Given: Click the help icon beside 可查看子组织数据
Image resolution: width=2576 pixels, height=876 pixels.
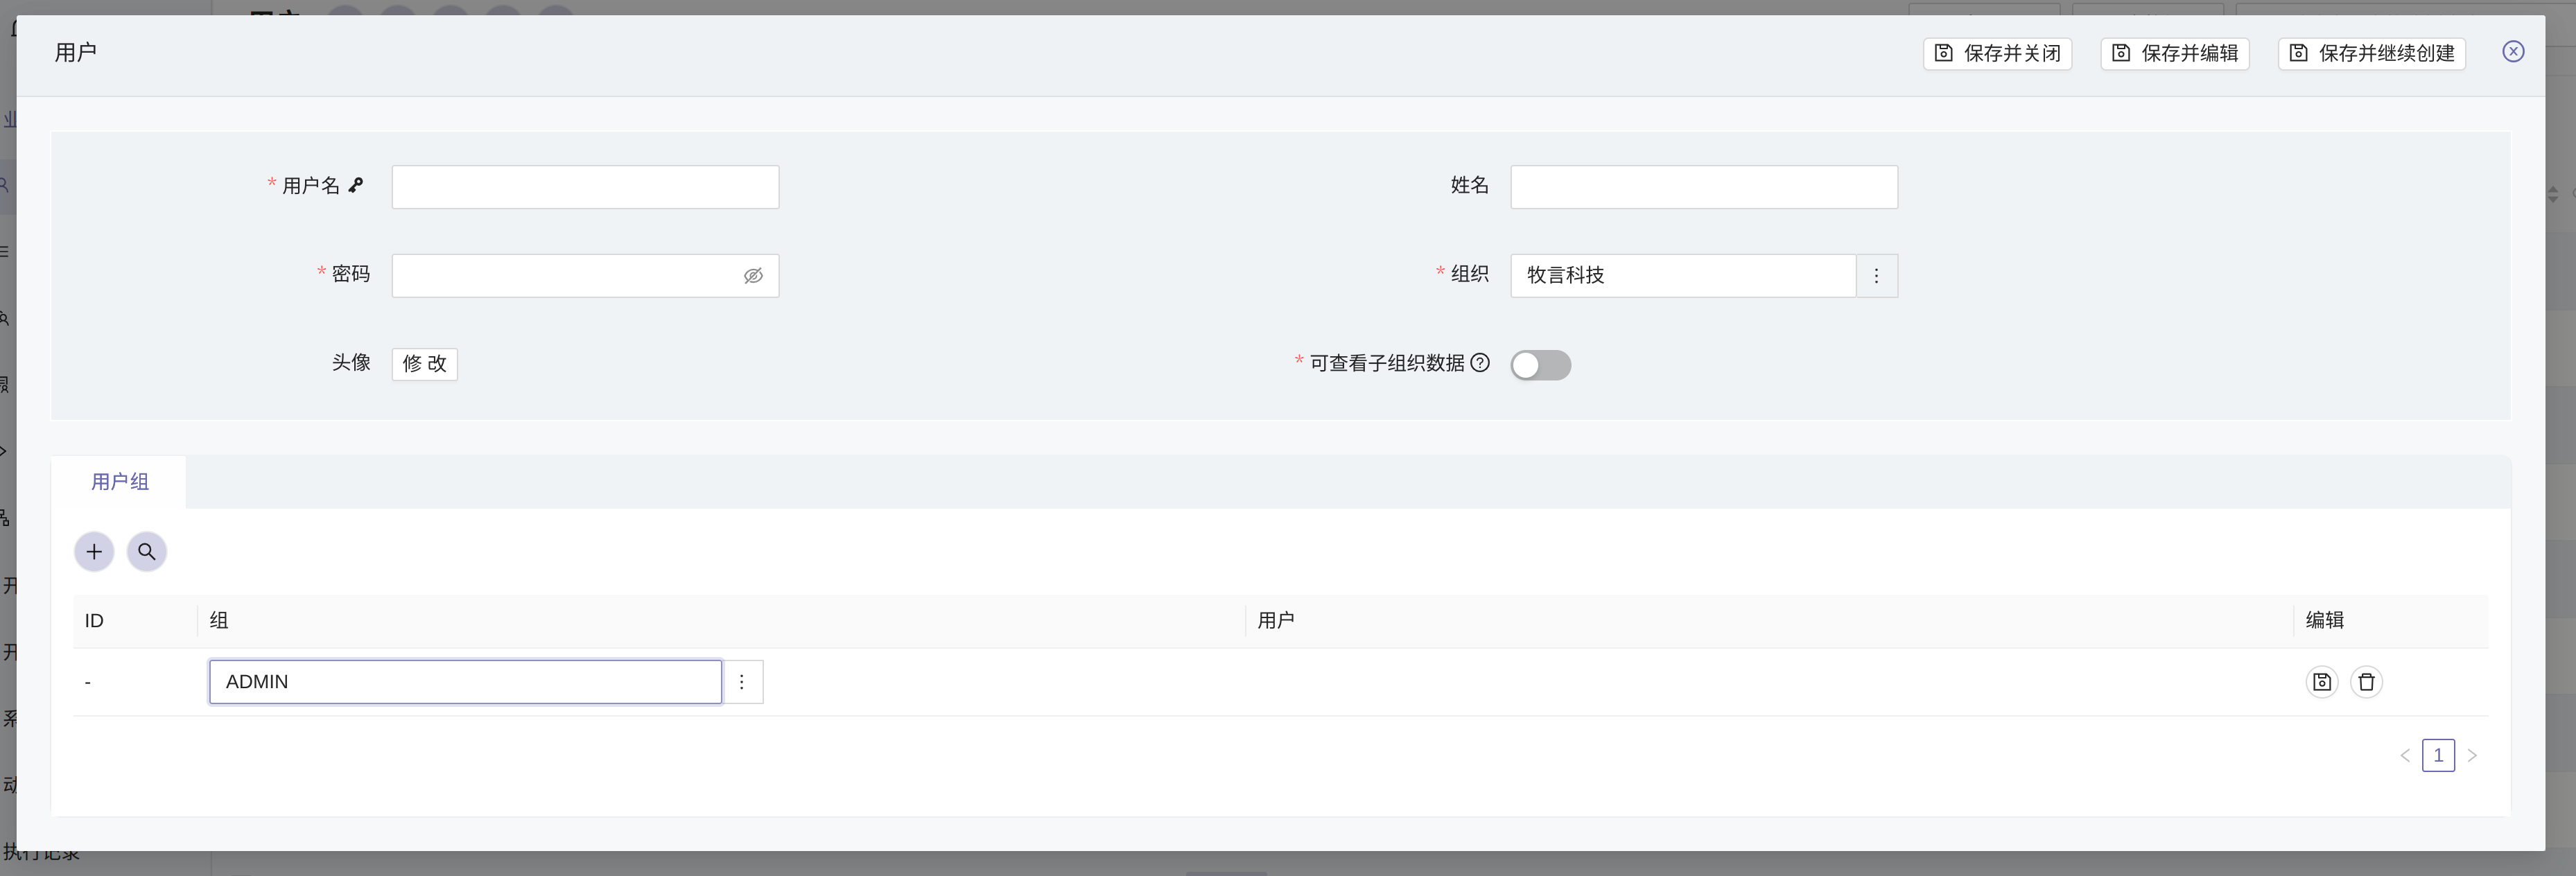Looking at the screenshot, I should pos(1480,364).
